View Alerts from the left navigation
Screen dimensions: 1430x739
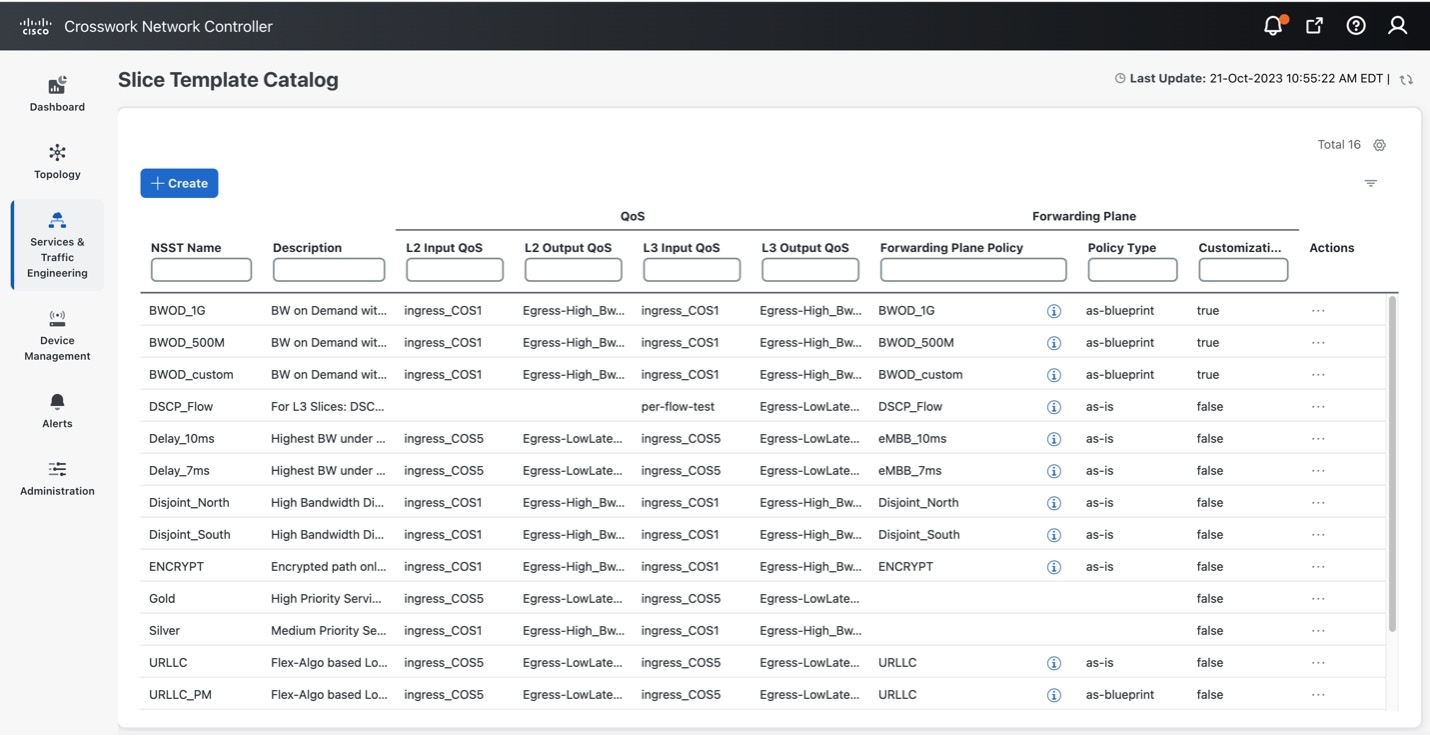pyautogui.click(x=57, y=409)
